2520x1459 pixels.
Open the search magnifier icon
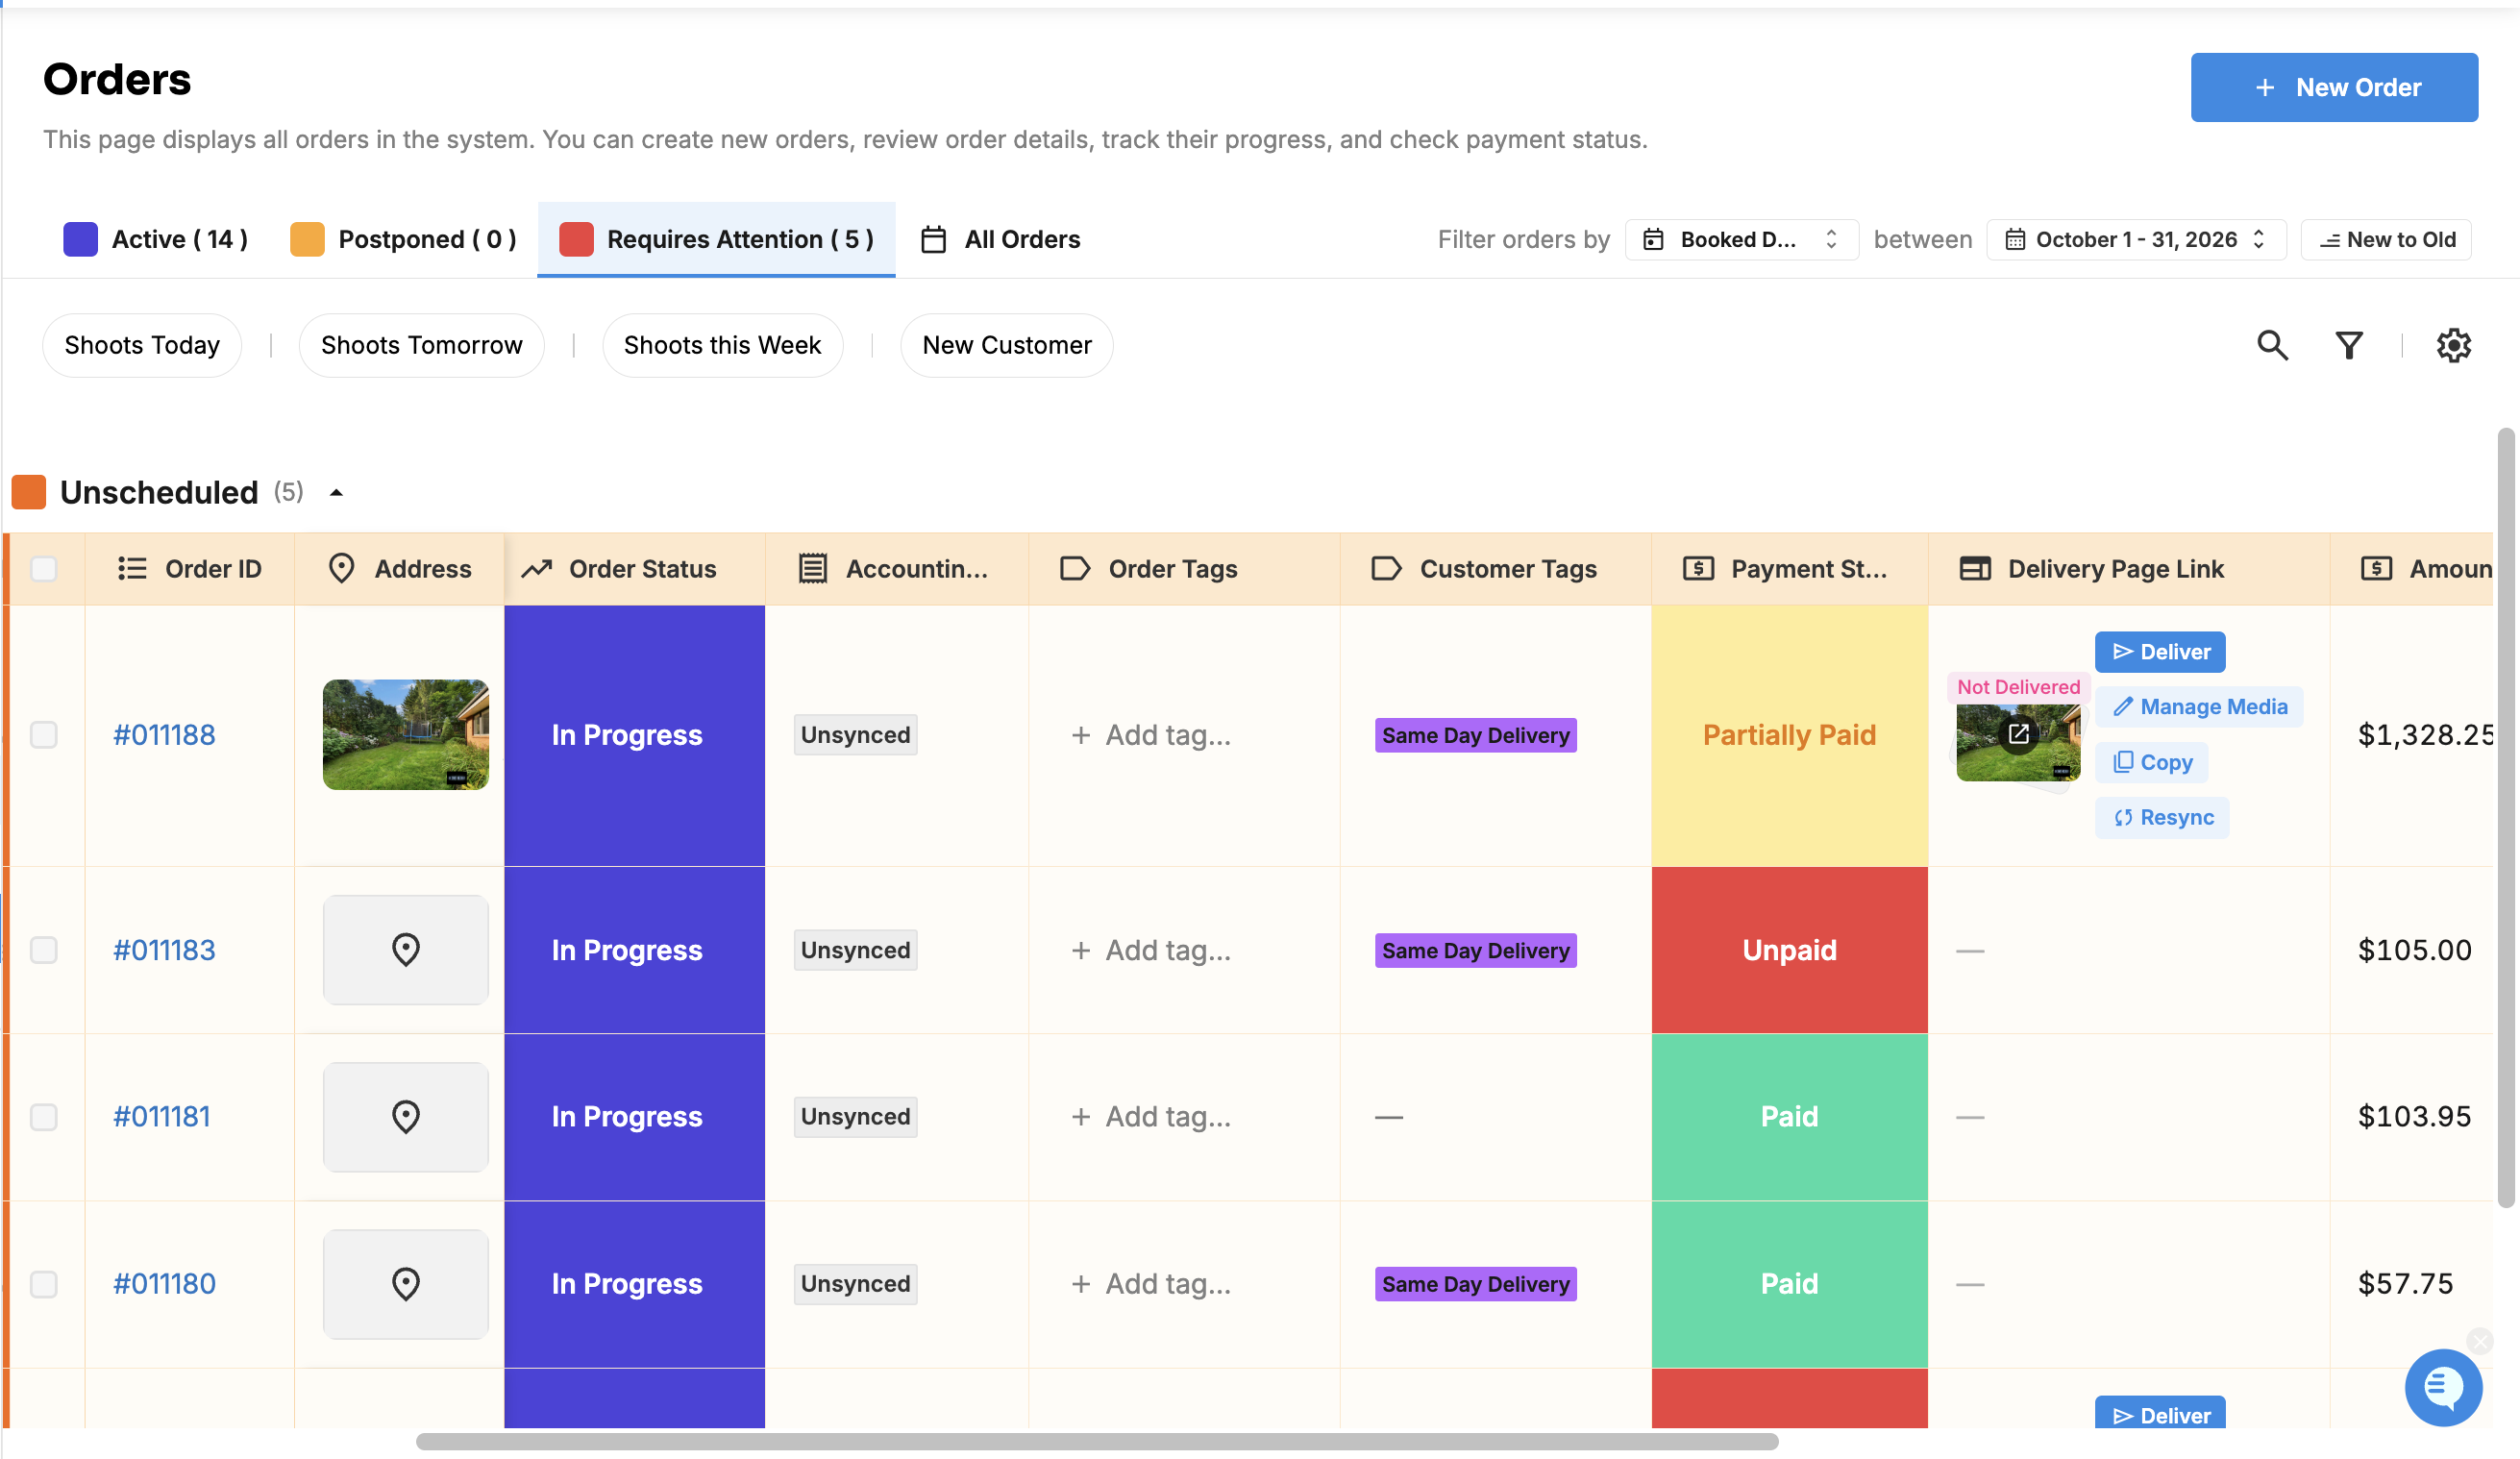(2272, 345)
